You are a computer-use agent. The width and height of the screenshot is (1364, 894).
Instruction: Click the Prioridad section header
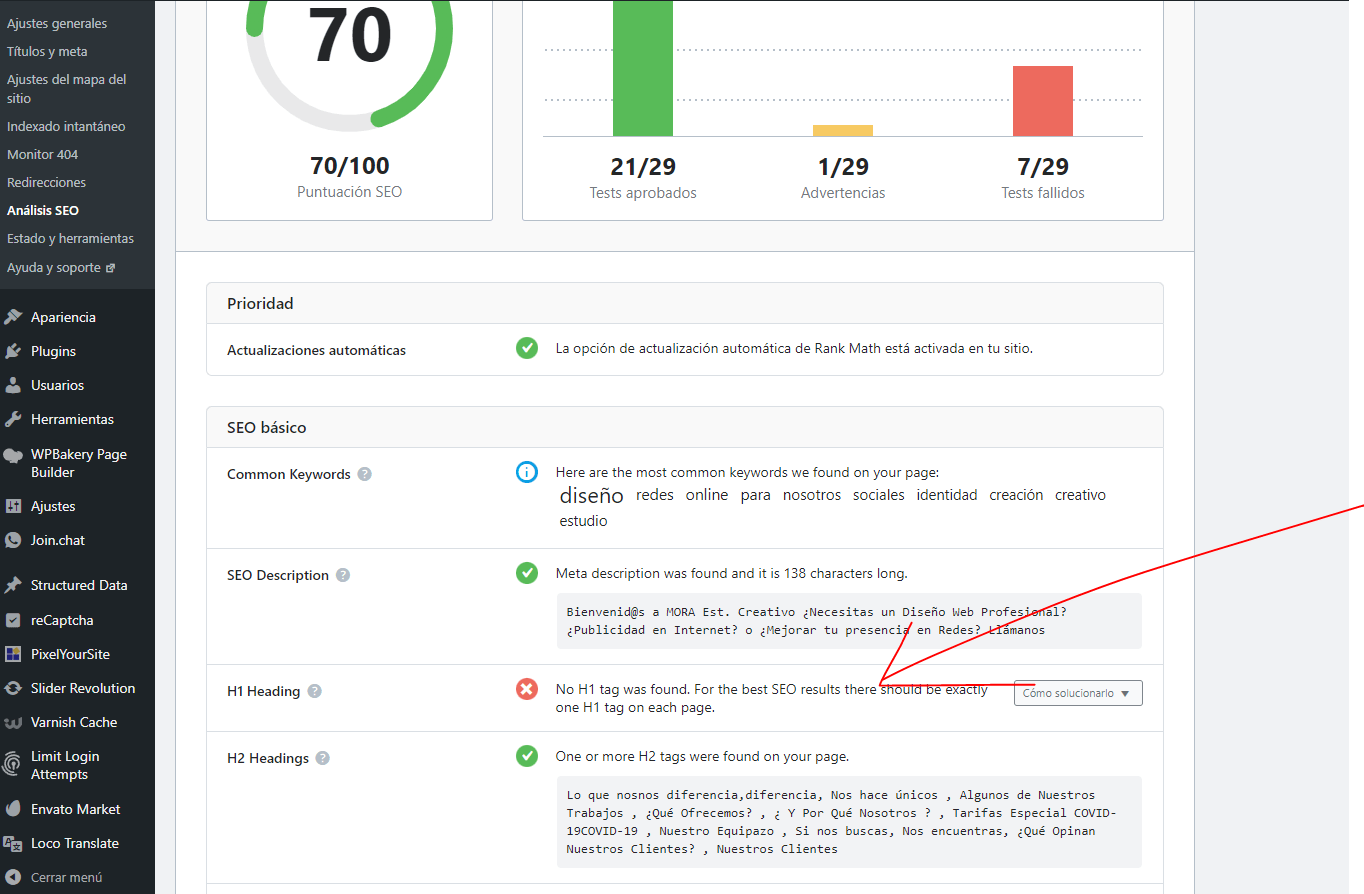685,303
